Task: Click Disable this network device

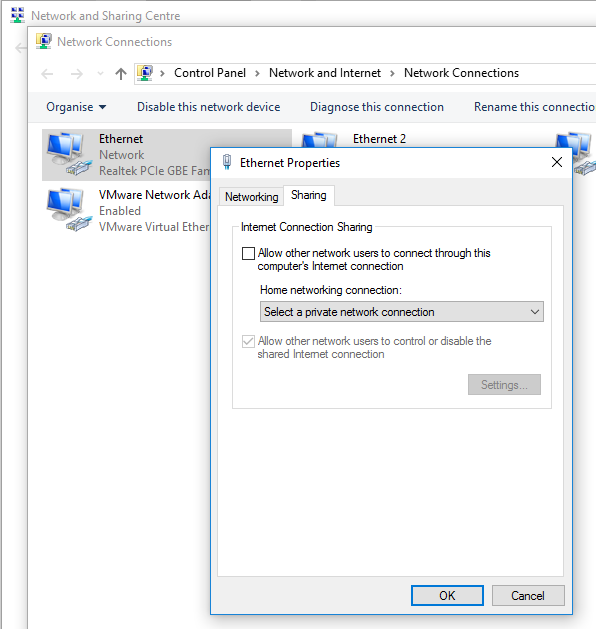Action: point(209,107)
